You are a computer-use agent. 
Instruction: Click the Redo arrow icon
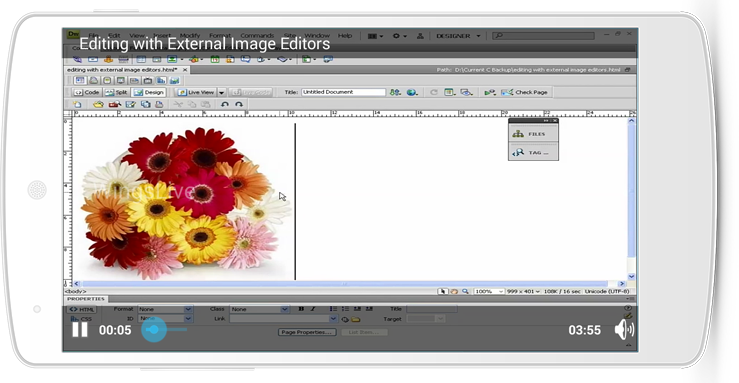click(239, 105)
